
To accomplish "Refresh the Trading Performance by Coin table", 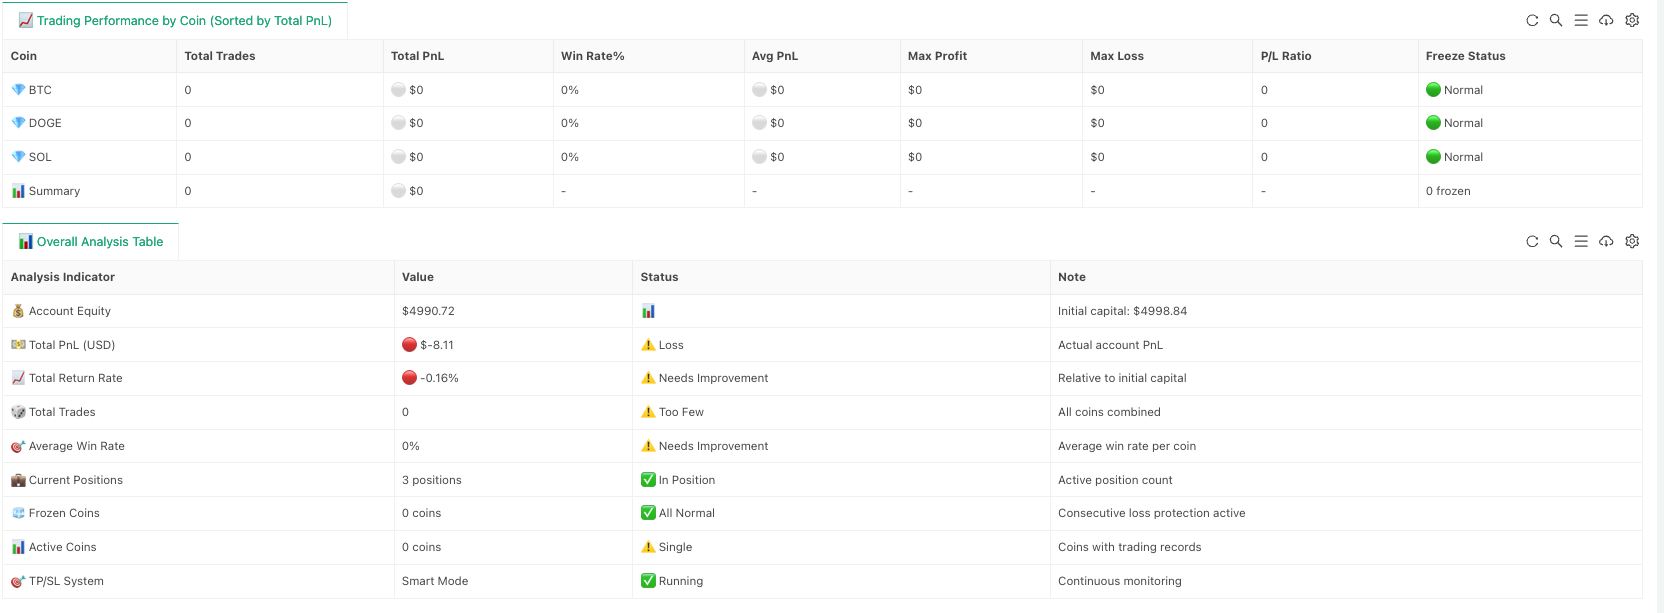I will (1531, 20).
